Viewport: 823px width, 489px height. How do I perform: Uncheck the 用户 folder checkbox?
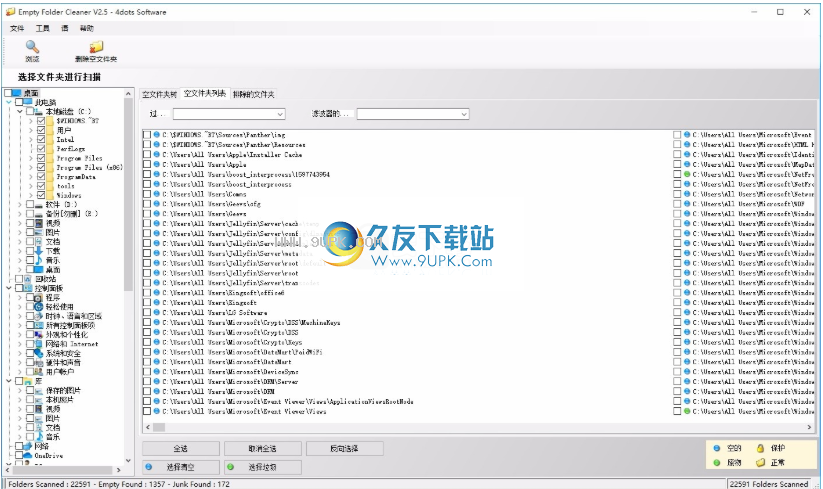41,130
